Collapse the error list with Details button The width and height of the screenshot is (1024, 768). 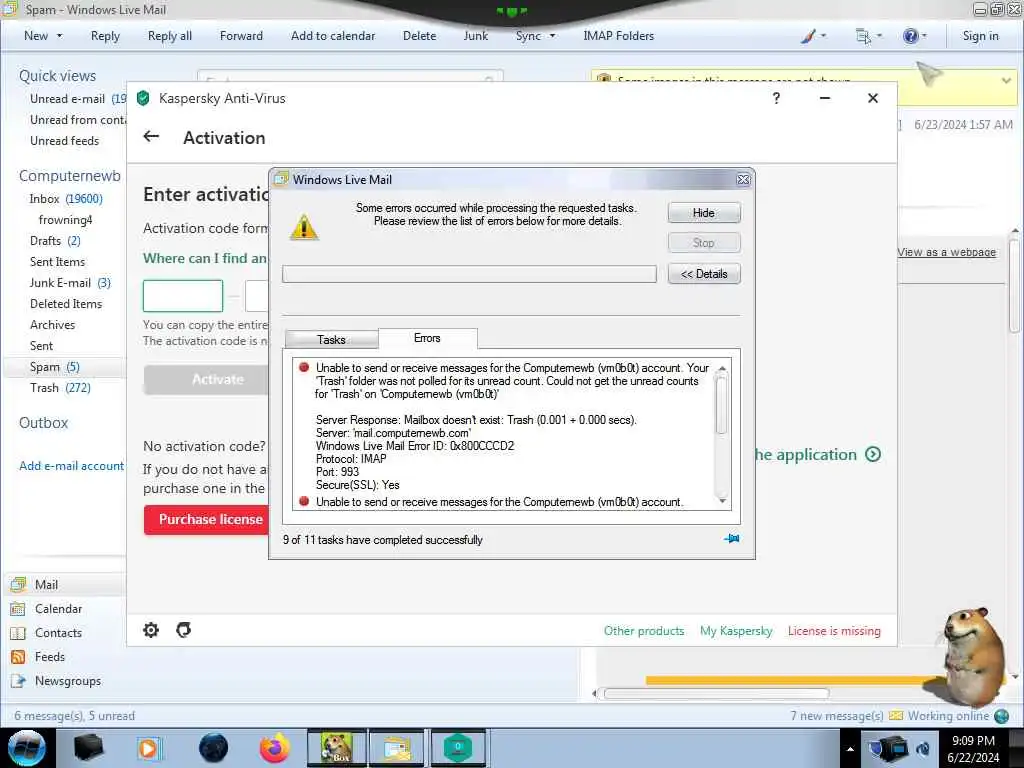tap(704, 274)
